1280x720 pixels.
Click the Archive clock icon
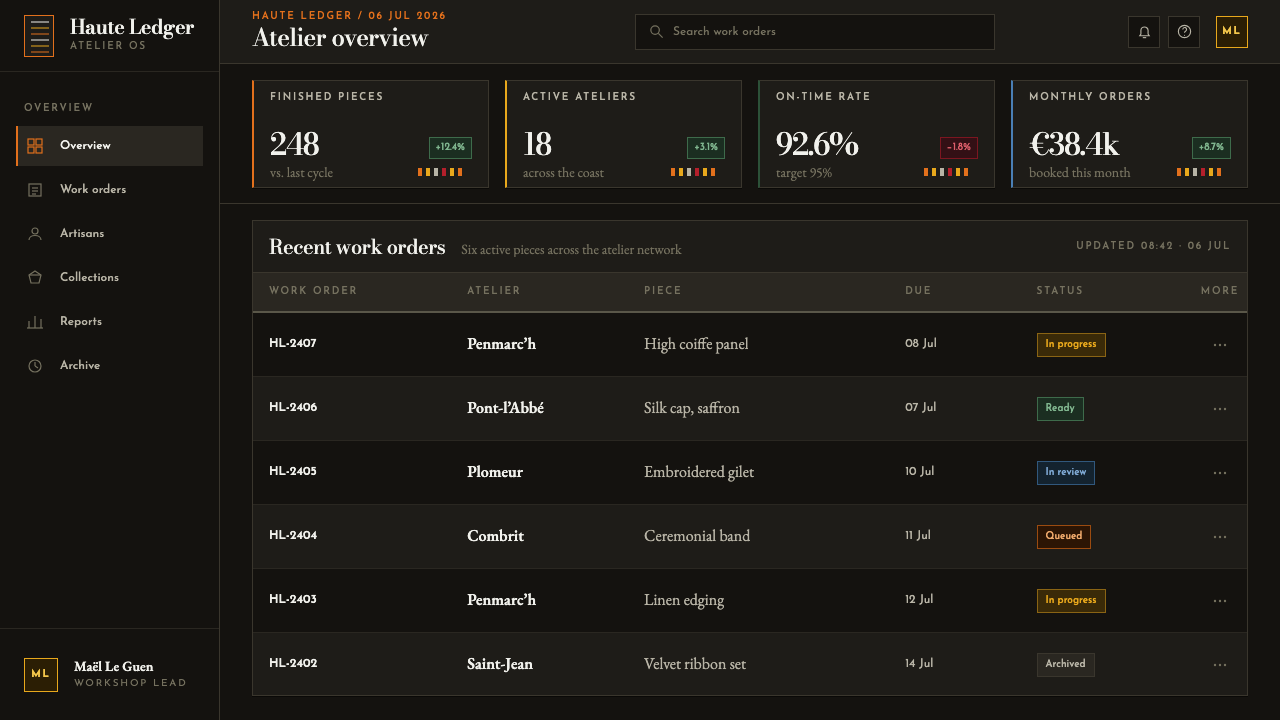point(35,366)
